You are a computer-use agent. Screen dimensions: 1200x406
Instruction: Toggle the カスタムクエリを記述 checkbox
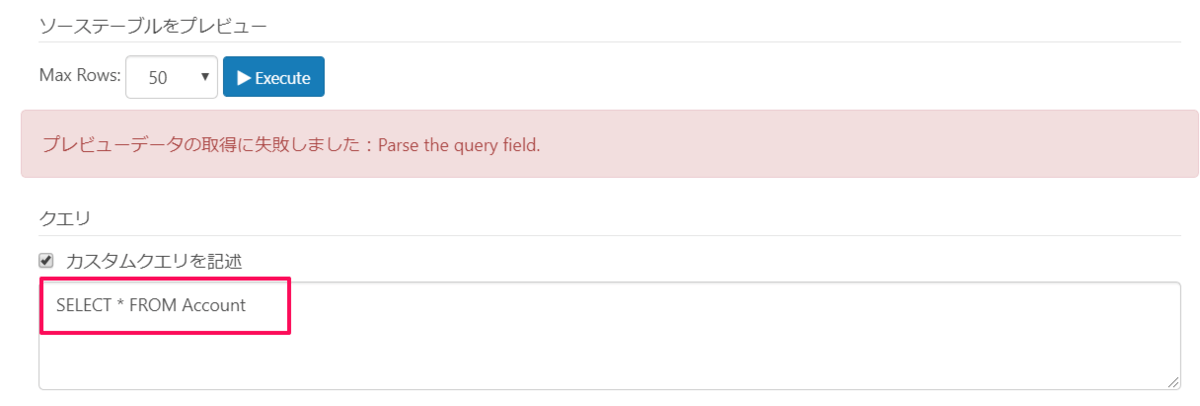(x=46, y=261)
